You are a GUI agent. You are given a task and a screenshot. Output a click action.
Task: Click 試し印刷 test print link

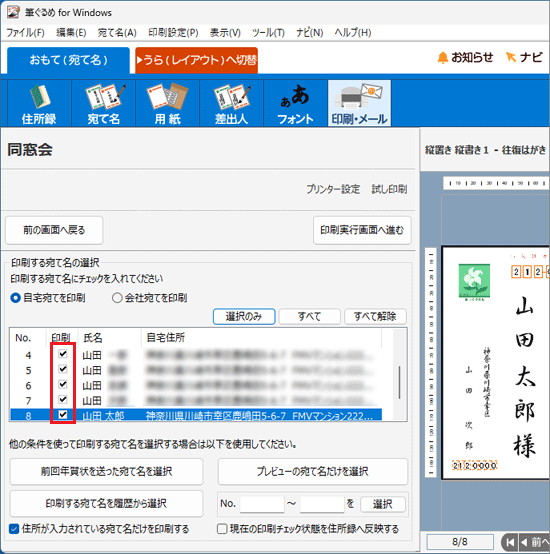coord(389,189)
